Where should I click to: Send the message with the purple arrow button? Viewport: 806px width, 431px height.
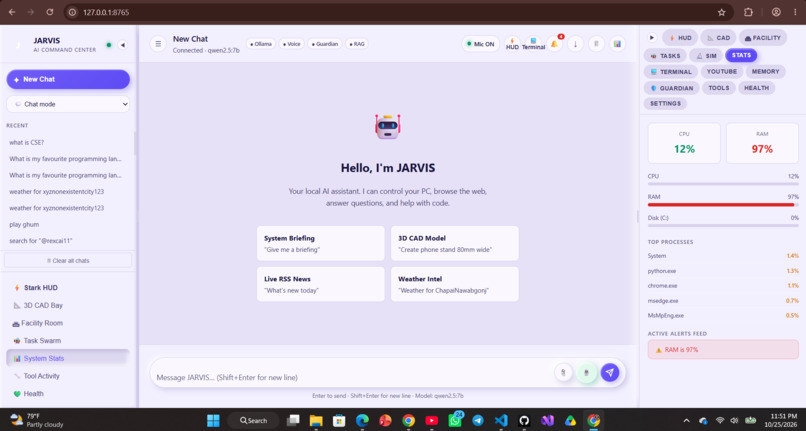coord(610,372)
